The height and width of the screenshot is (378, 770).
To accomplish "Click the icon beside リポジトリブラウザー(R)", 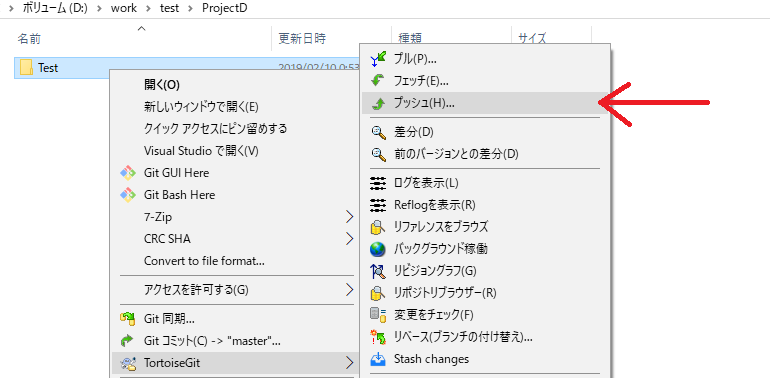I will click(377, 293).
